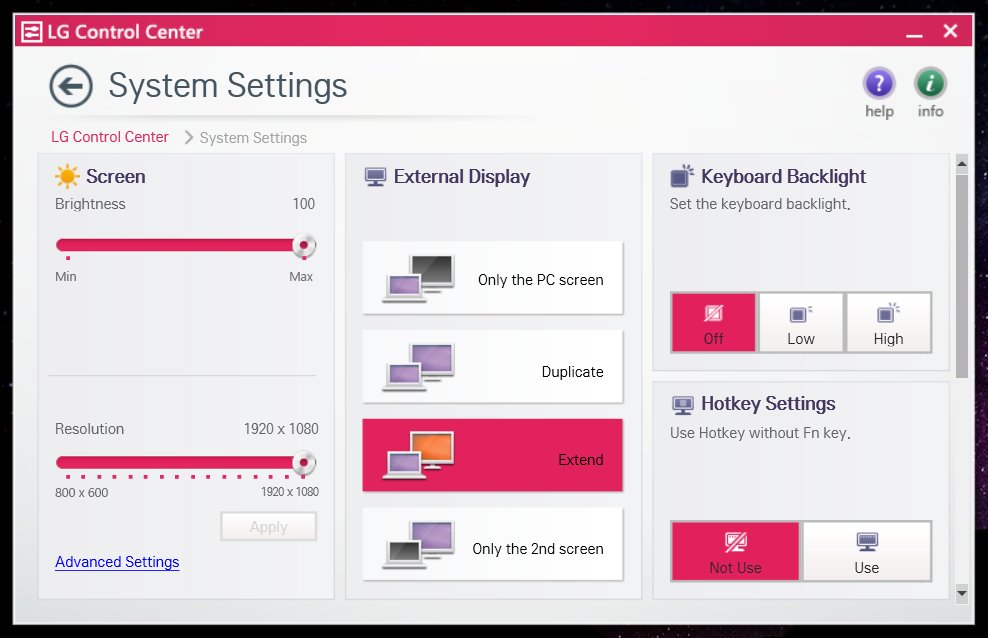Image resolution: width=988 pixels, height=638 pixels.
Task: Set keyboard backlight to Low
Action: [801, 322]
